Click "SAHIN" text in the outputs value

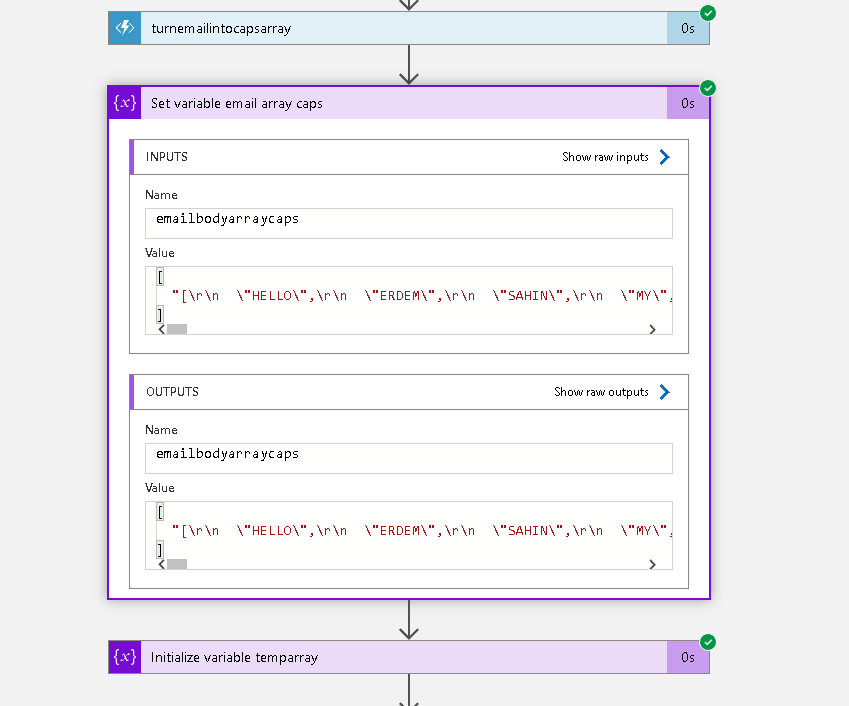528,531
